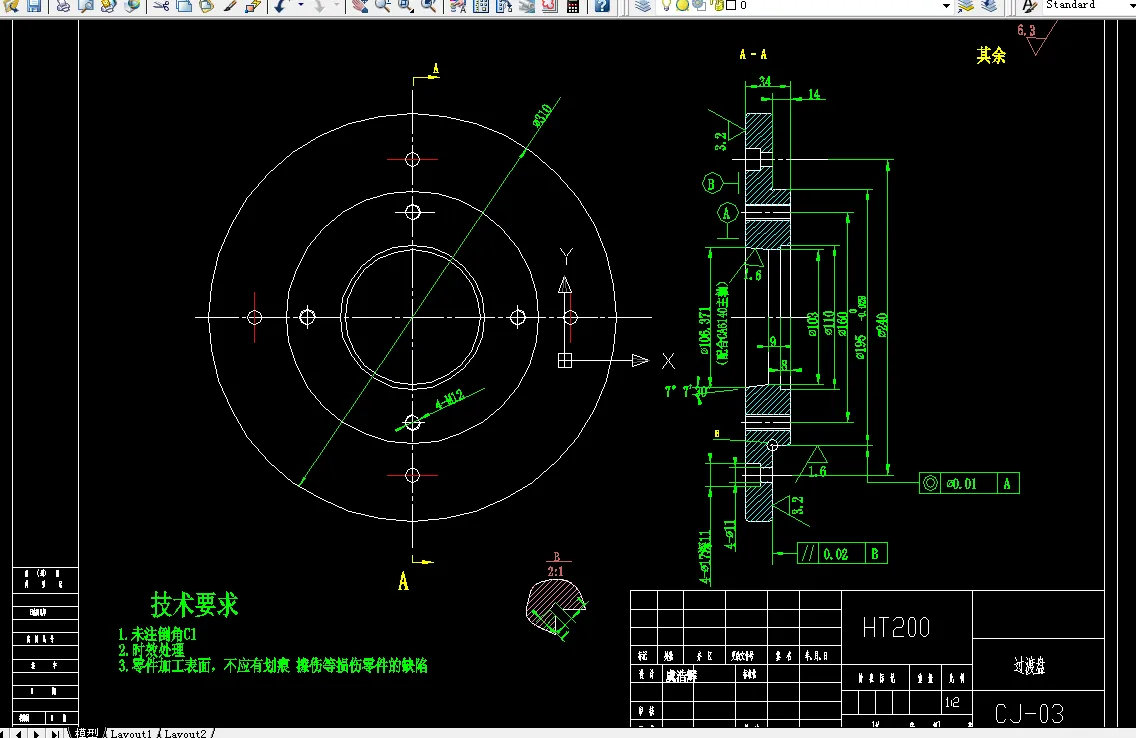Save the drawing with the floppy icon

coord(34,6)
